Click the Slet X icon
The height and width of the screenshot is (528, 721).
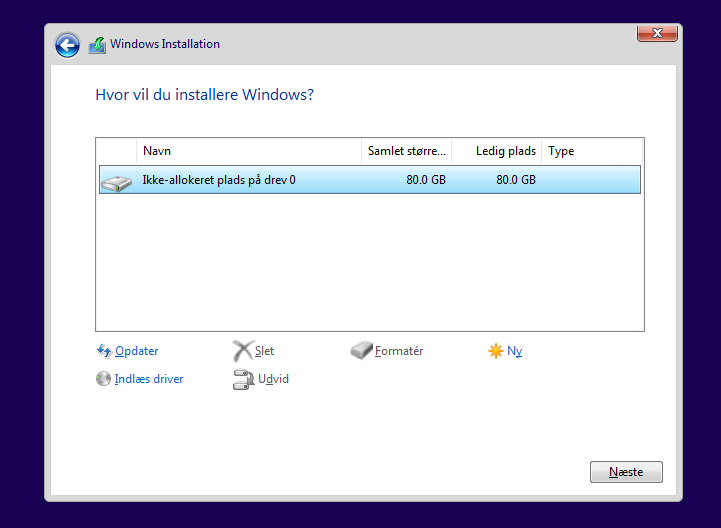coord(243,351)
